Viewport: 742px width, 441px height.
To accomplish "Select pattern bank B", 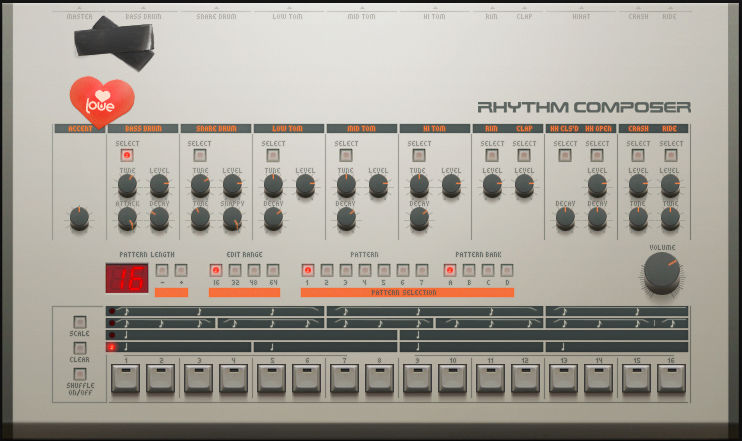I will tap(468, 270).
